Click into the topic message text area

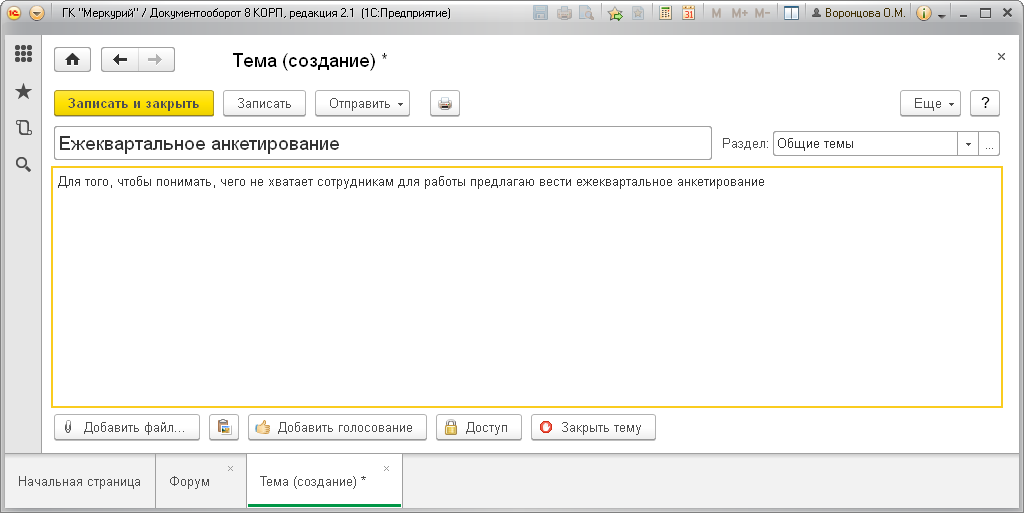[x=527, y=287]
